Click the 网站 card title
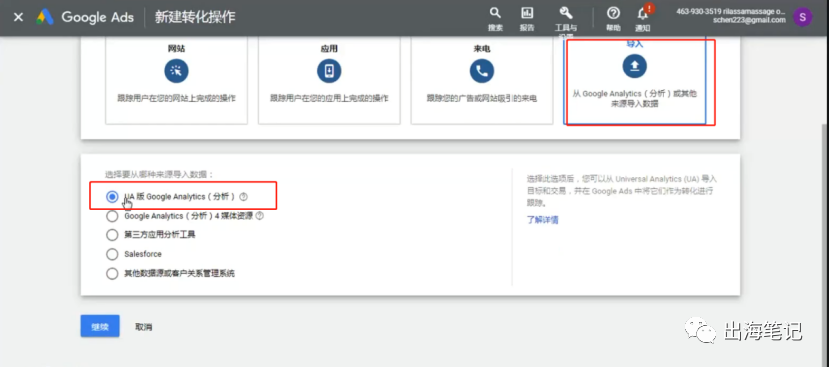Screen dimensions: 829x367 point(176,49)
